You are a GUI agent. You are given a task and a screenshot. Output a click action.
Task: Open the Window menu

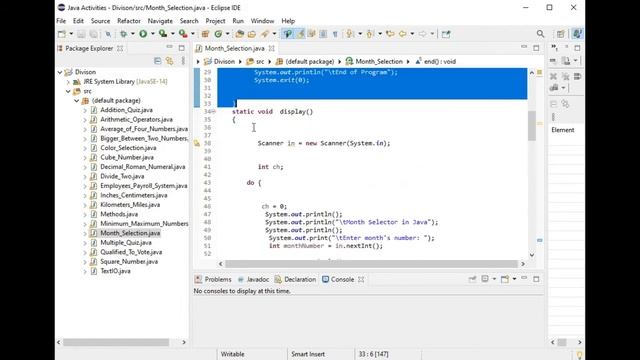tap(262, 21)
